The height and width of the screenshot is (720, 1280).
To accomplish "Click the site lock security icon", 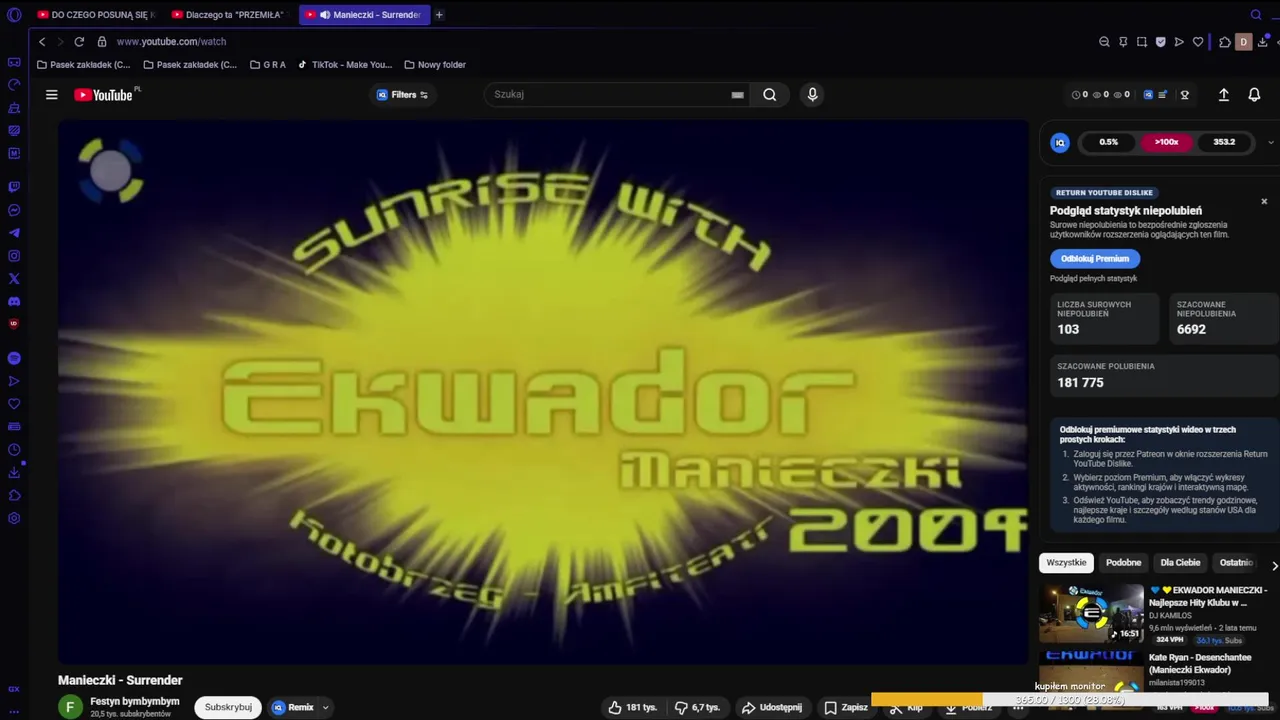I will pos(102,42).
